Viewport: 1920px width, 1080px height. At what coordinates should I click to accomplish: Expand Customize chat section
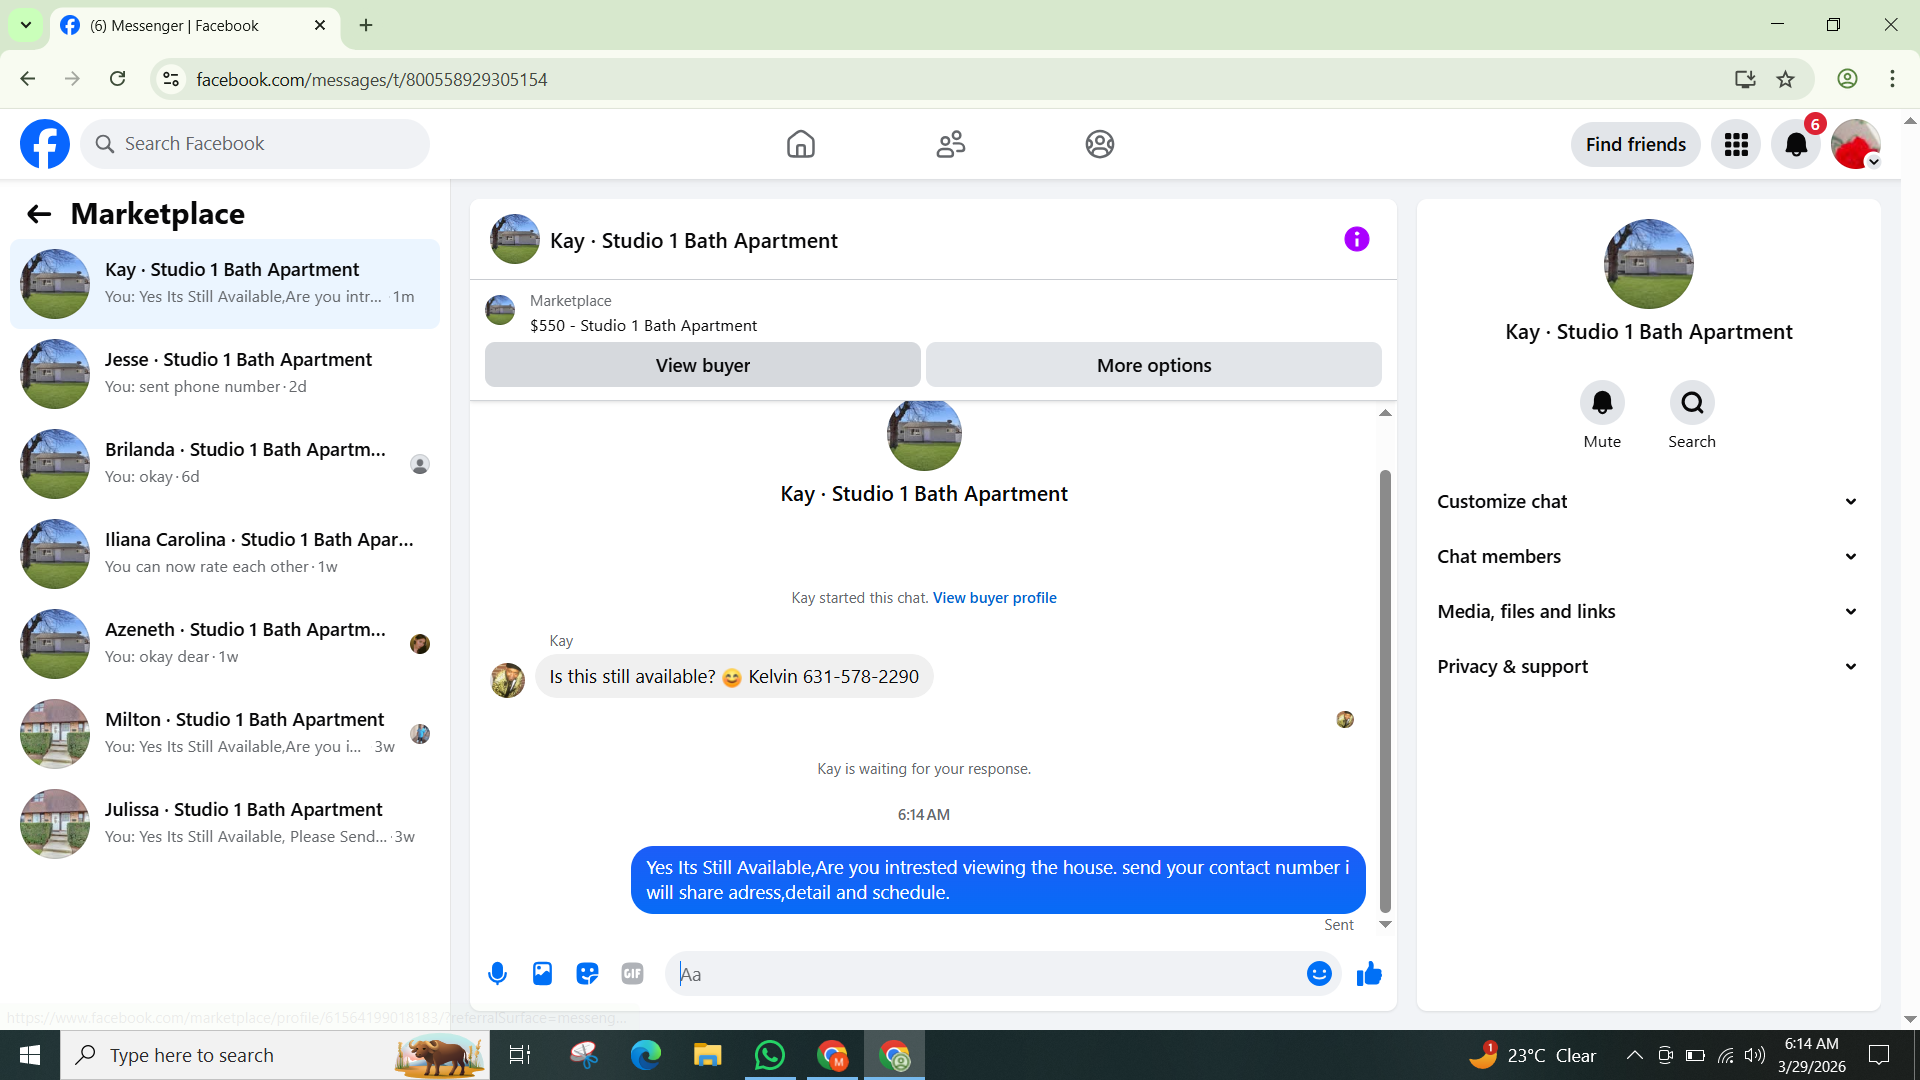(1648, 502)
